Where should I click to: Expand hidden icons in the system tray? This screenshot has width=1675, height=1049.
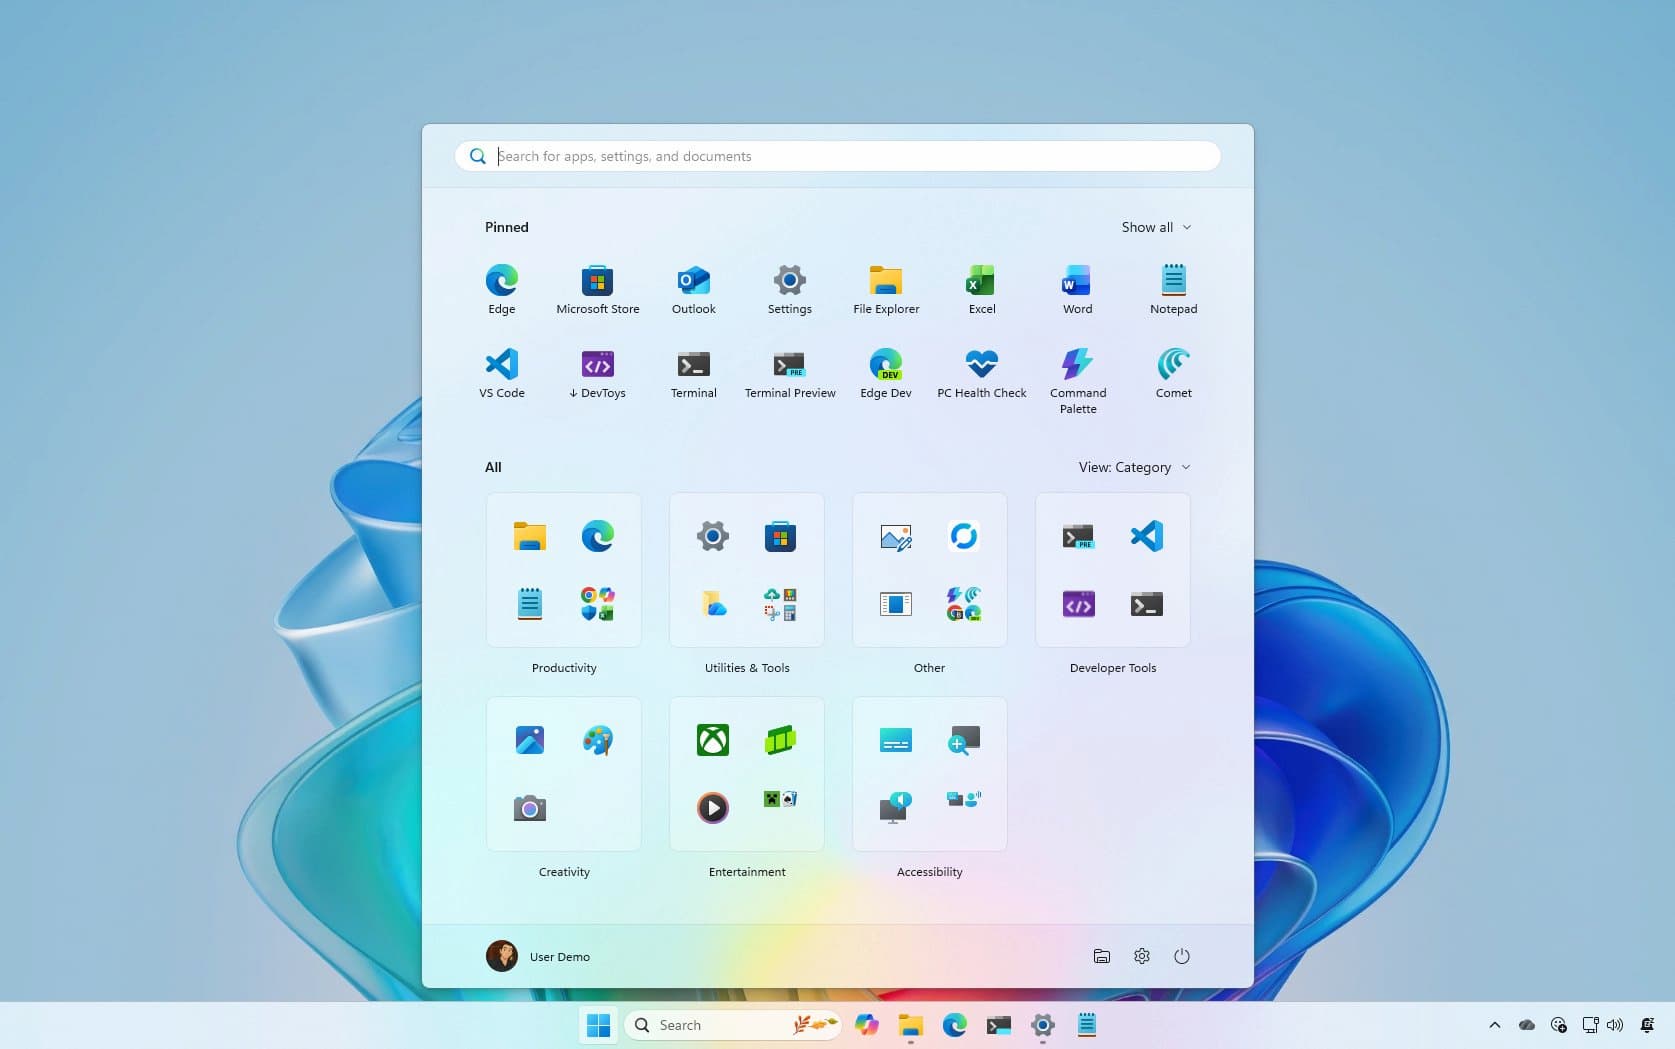pos(1494,1025)
